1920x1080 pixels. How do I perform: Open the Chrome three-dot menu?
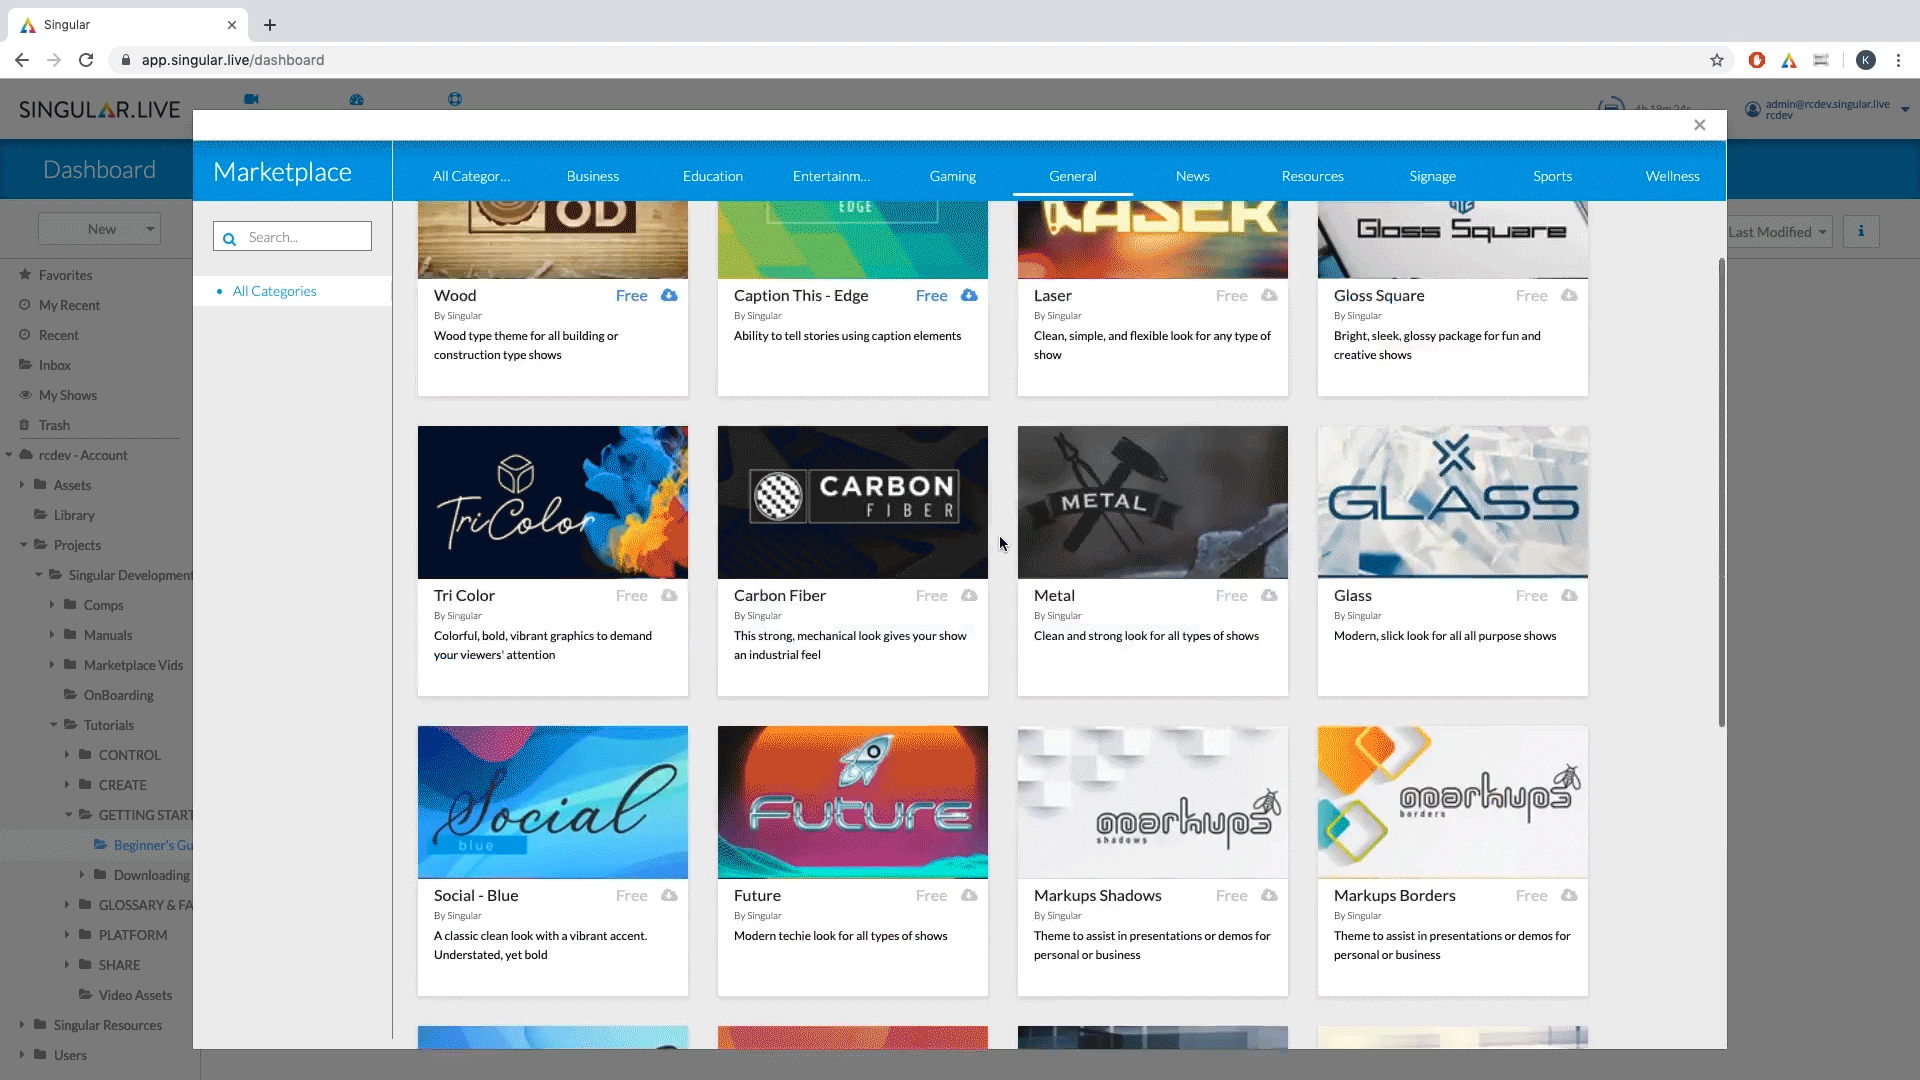(x=1898, y=60)
